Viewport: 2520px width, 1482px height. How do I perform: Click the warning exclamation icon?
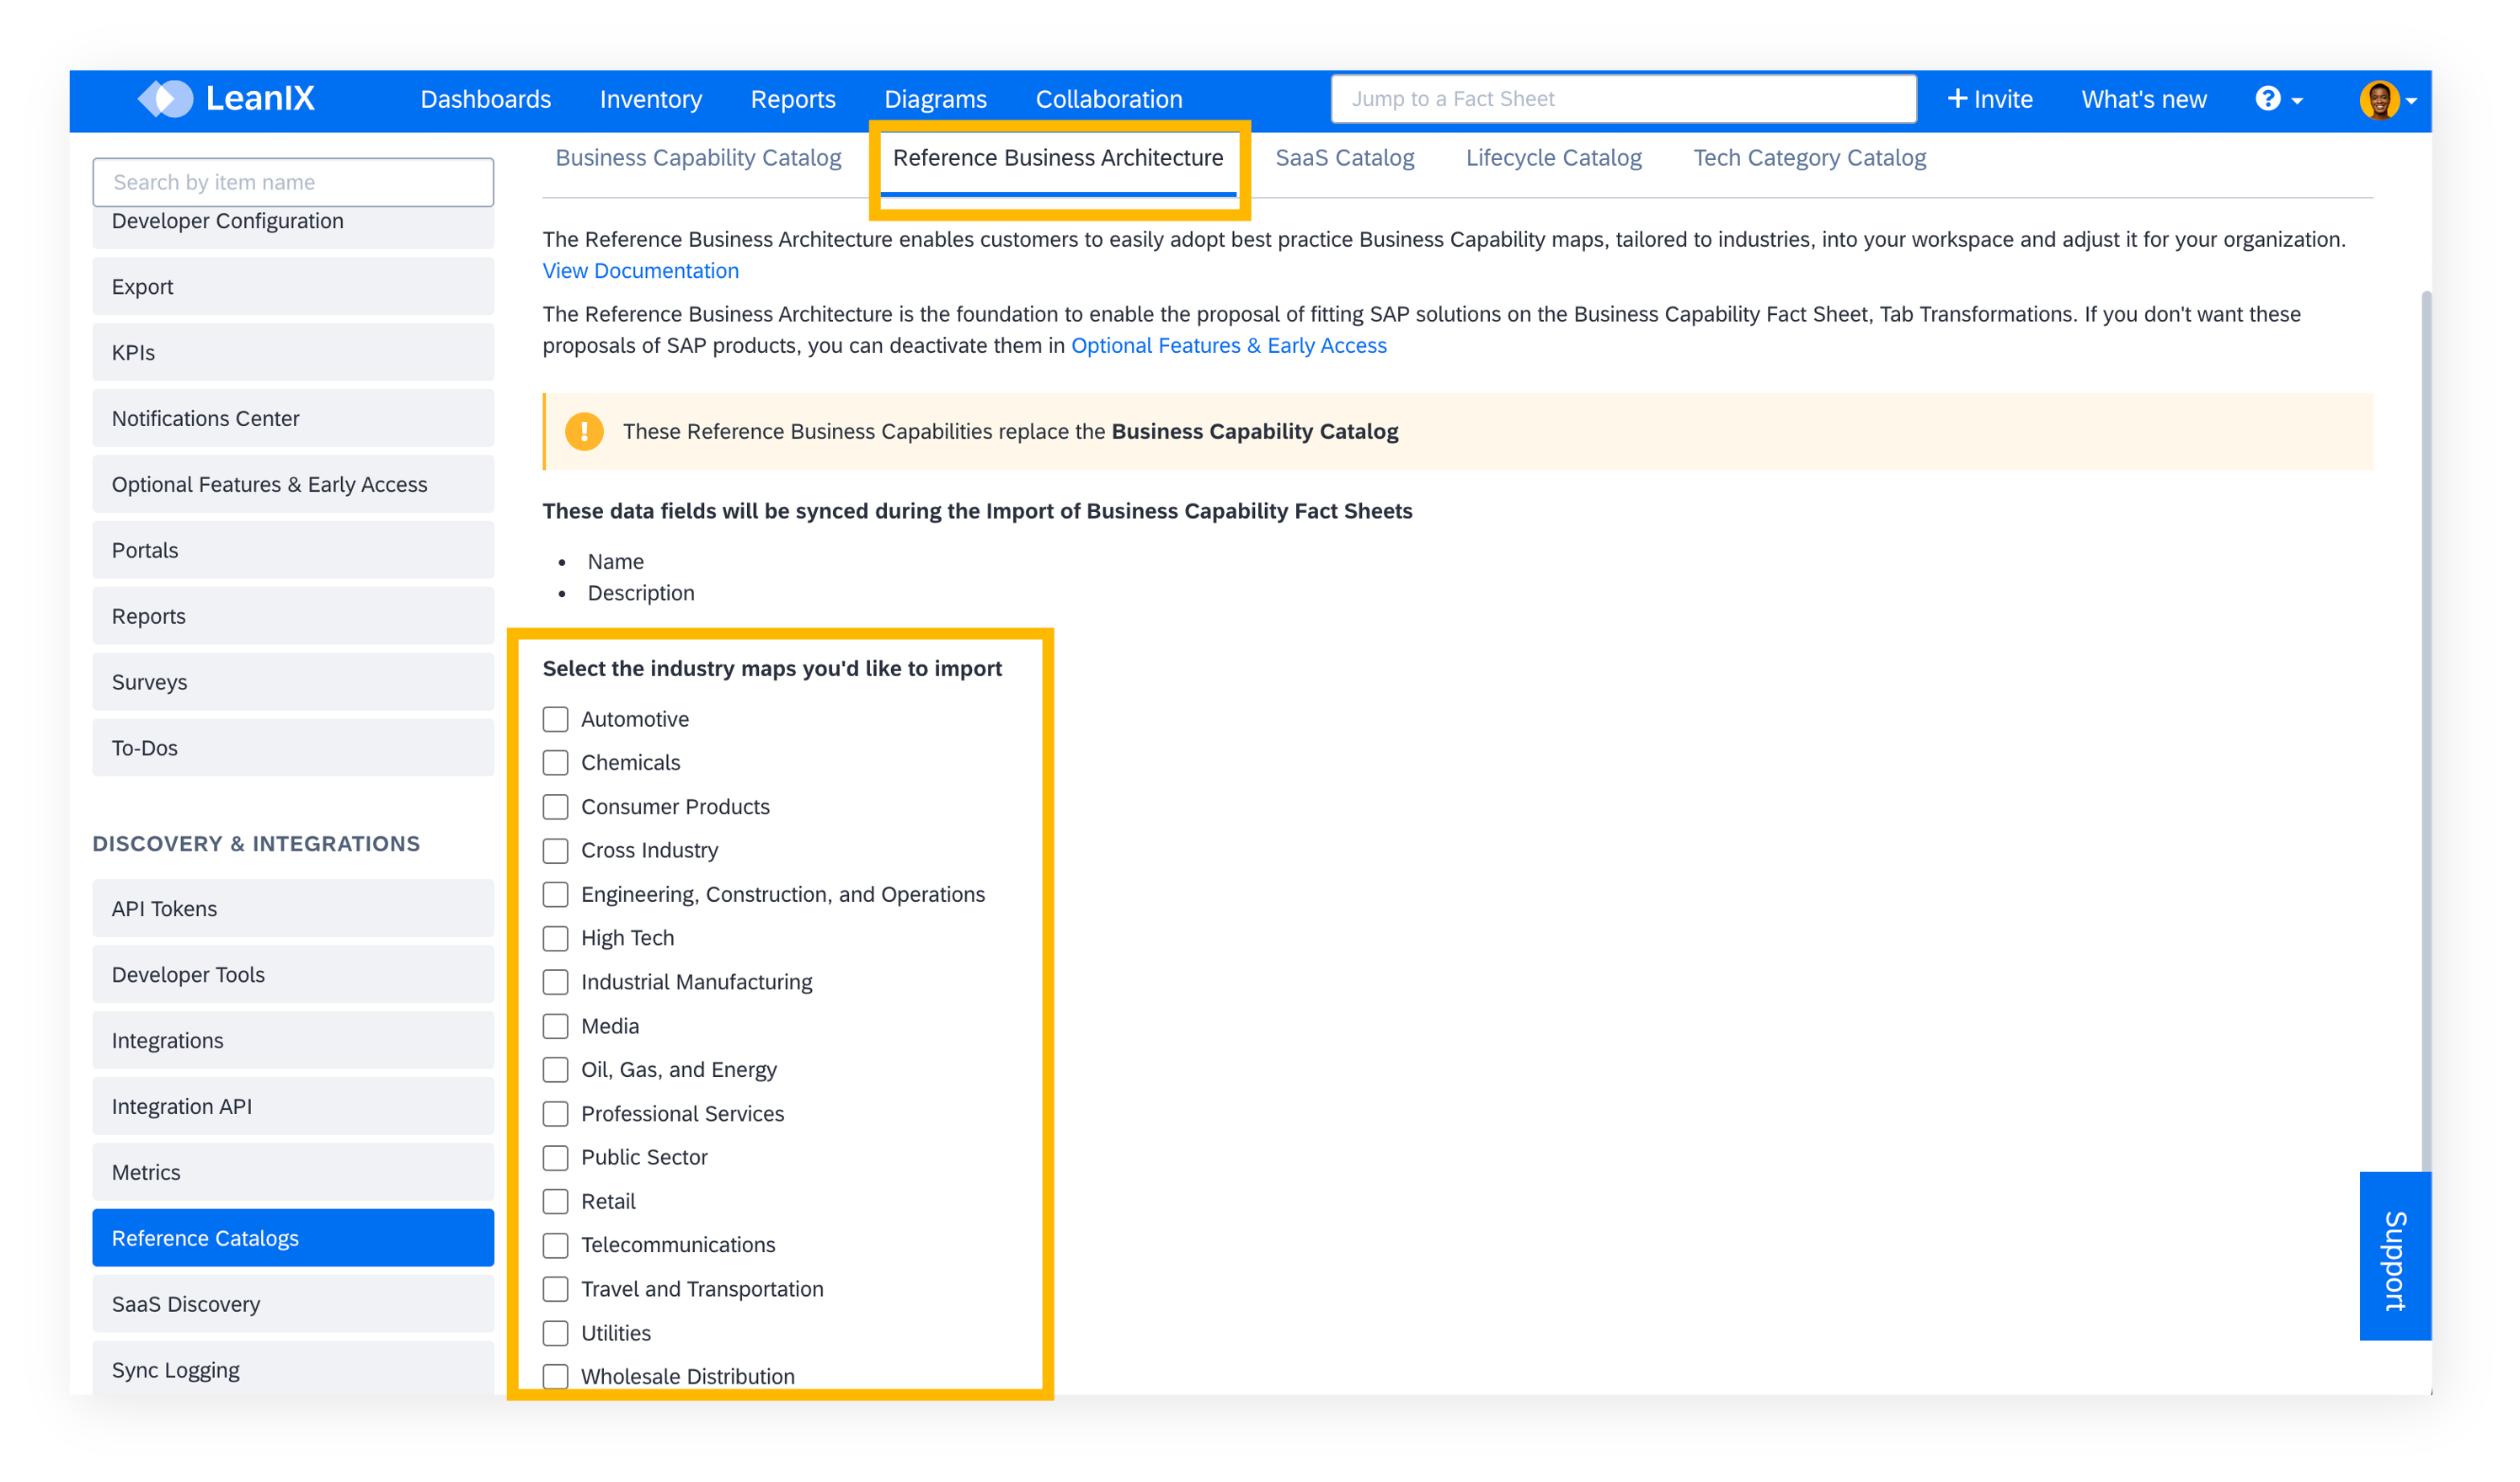tap(584, 431)
